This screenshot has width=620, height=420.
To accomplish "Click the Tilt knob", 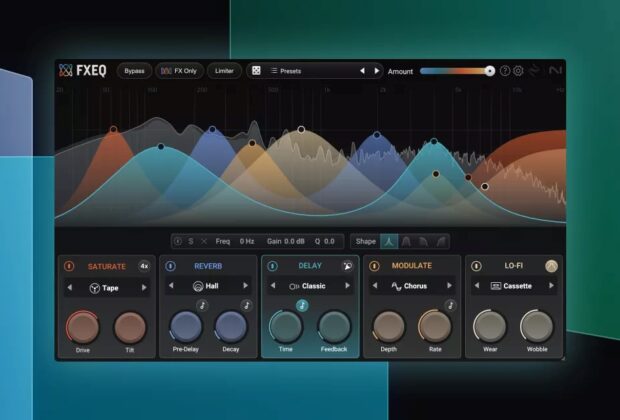I will click(130, 327).
